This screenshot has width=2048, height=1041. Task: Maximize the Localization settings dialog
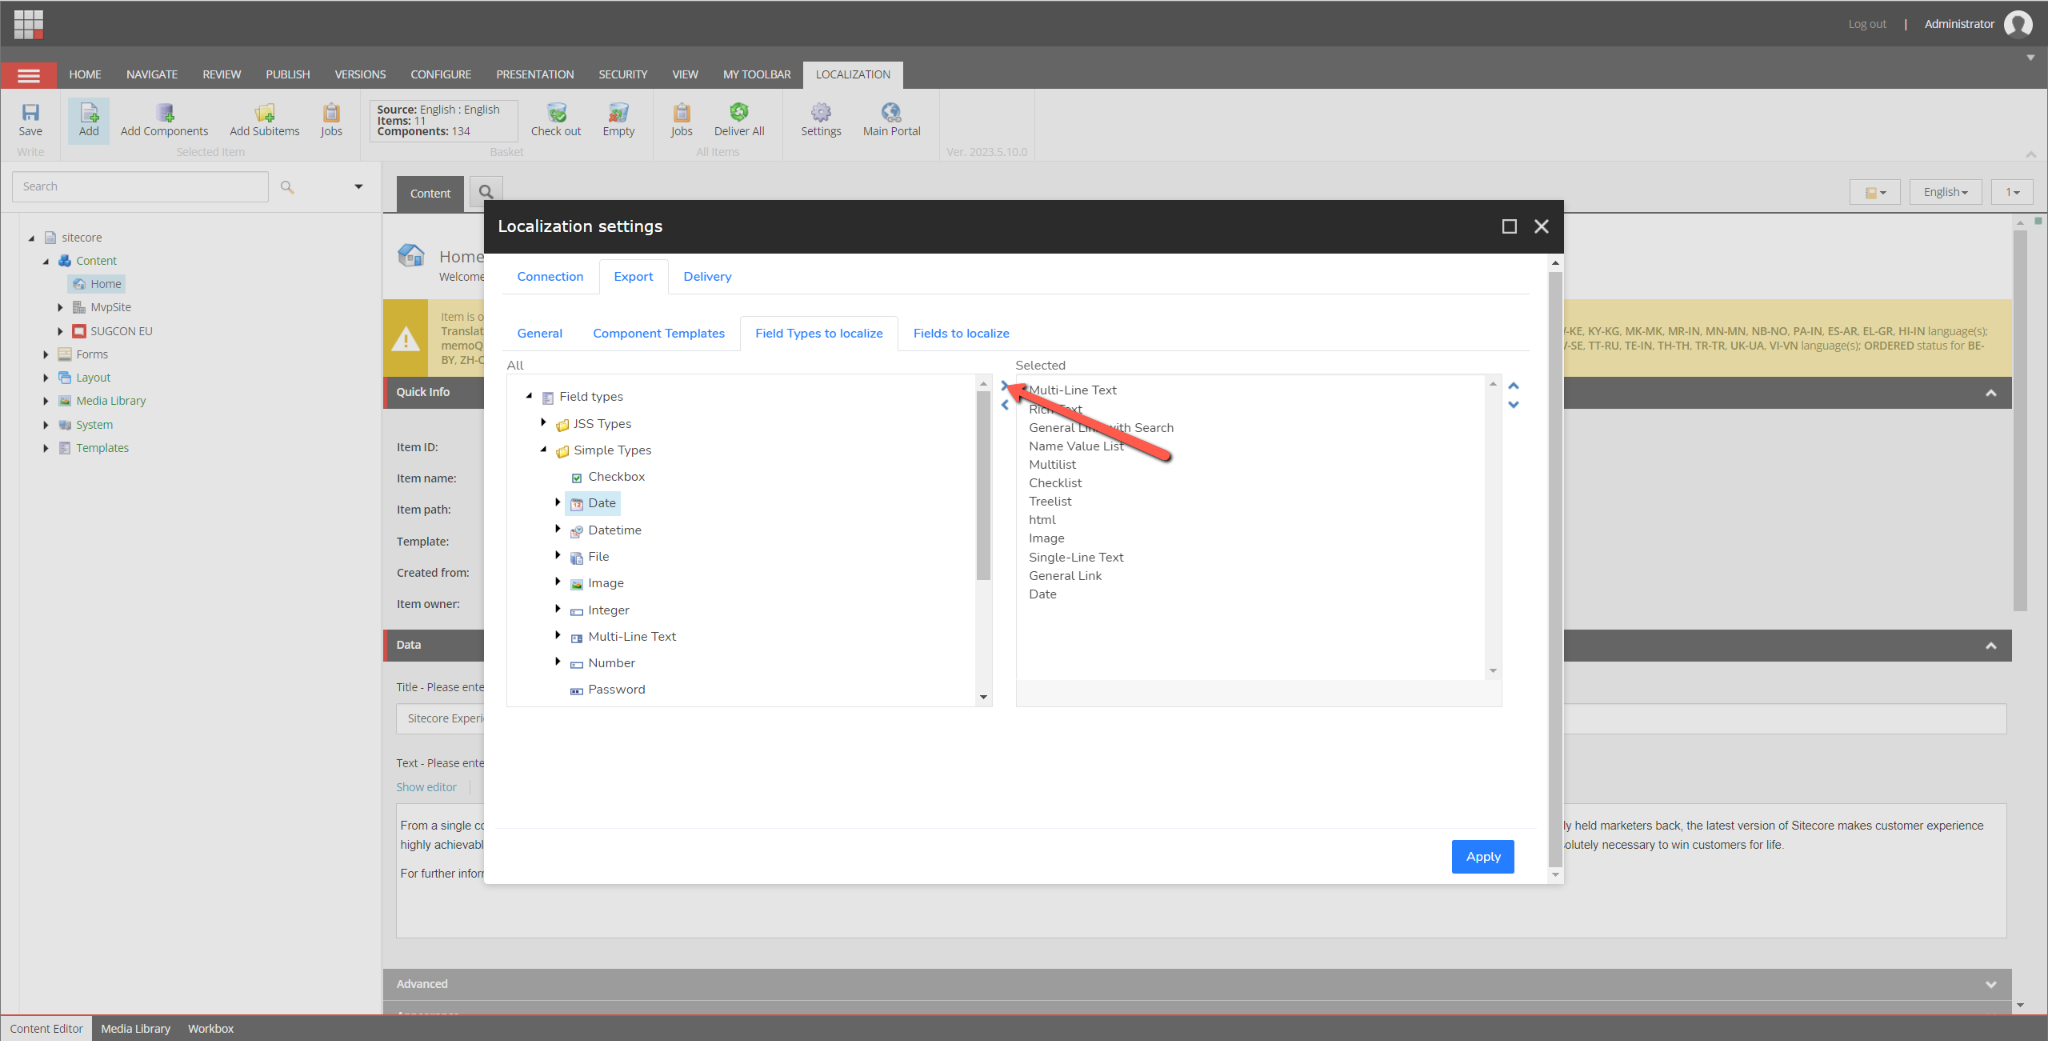tap(1509, 227)
